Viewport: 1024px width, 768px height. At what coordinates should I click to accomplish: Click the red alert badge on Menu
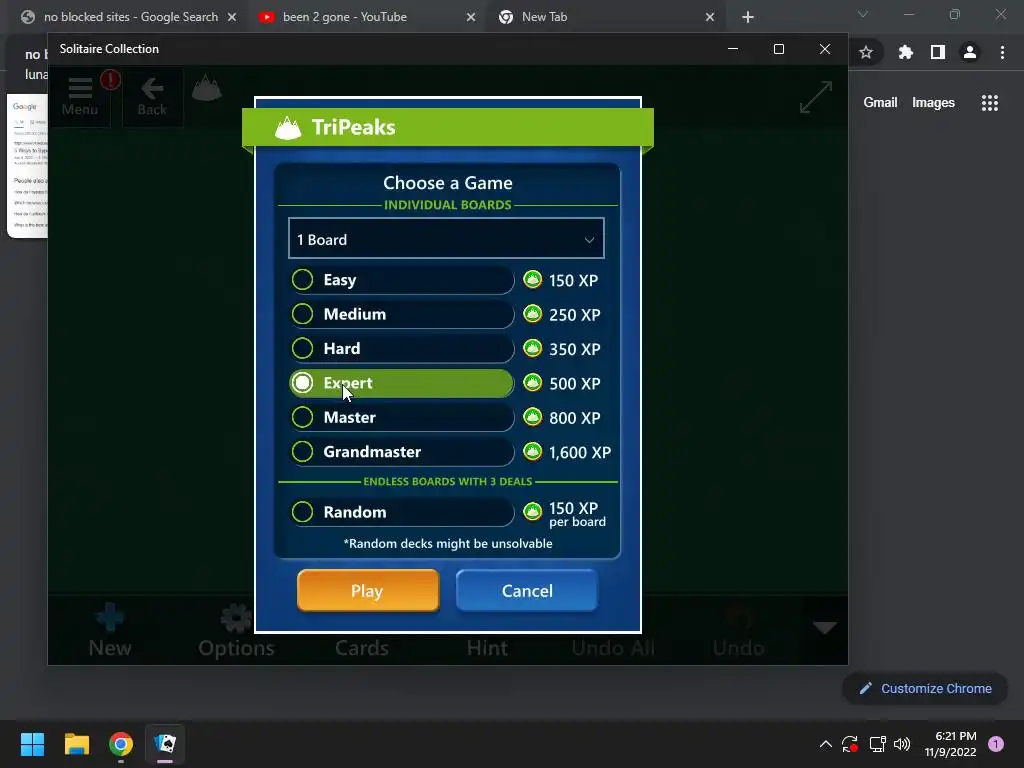110,80
